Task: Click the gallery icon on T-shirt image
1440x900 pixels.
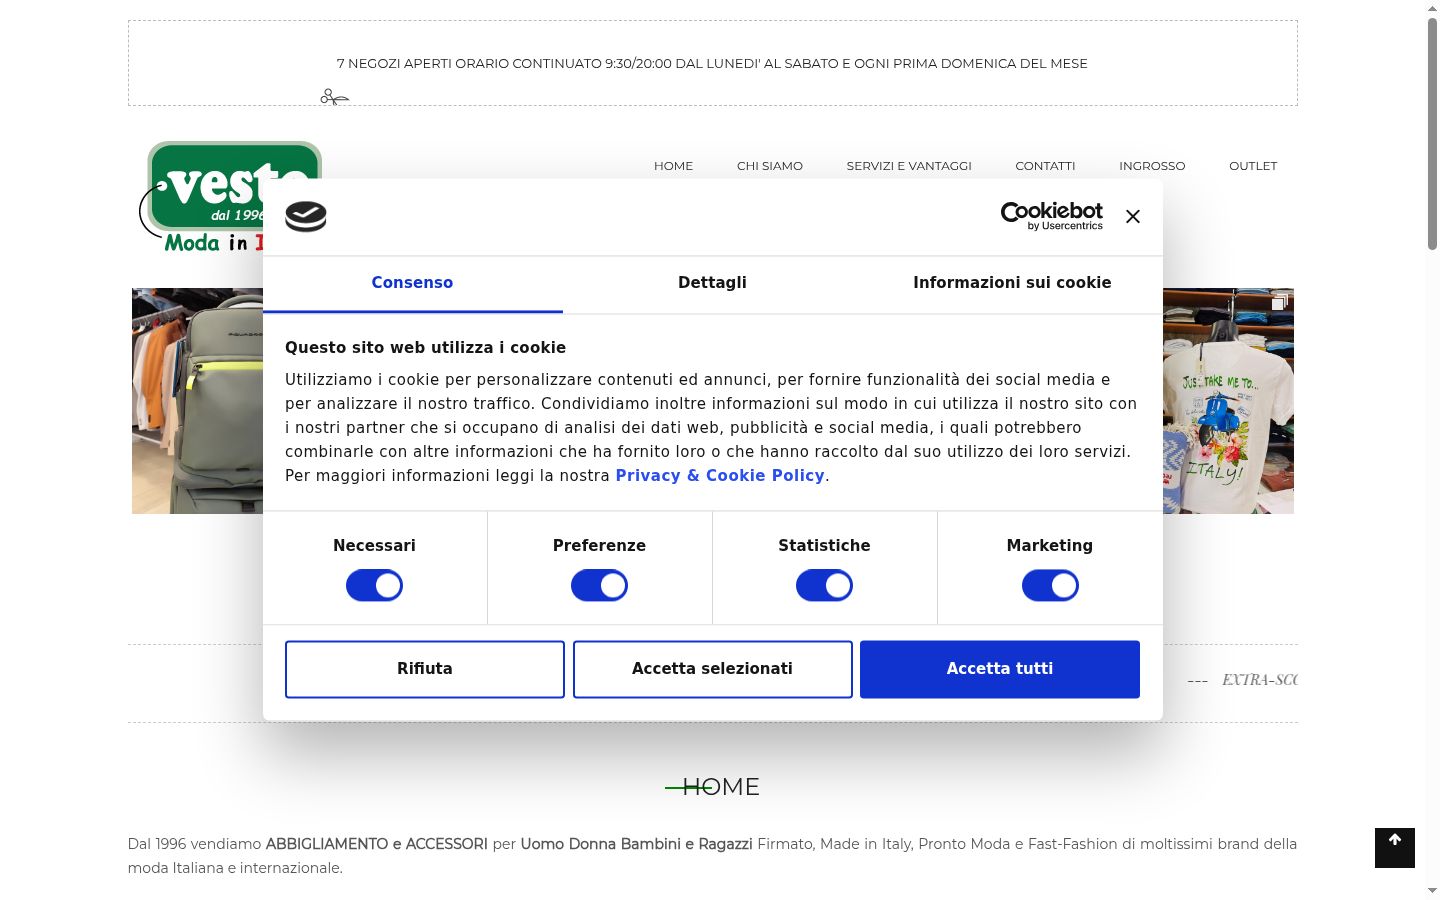Action: [x=1279, y=302]
